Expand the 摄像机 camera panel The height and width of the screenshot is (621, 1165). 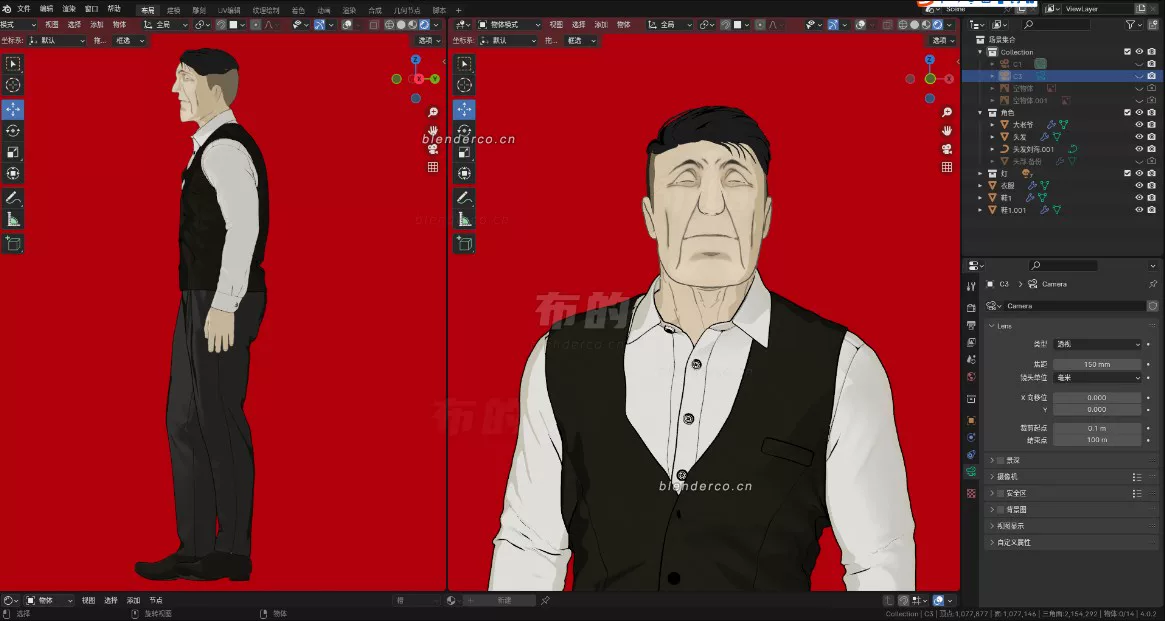pos(992,477)
